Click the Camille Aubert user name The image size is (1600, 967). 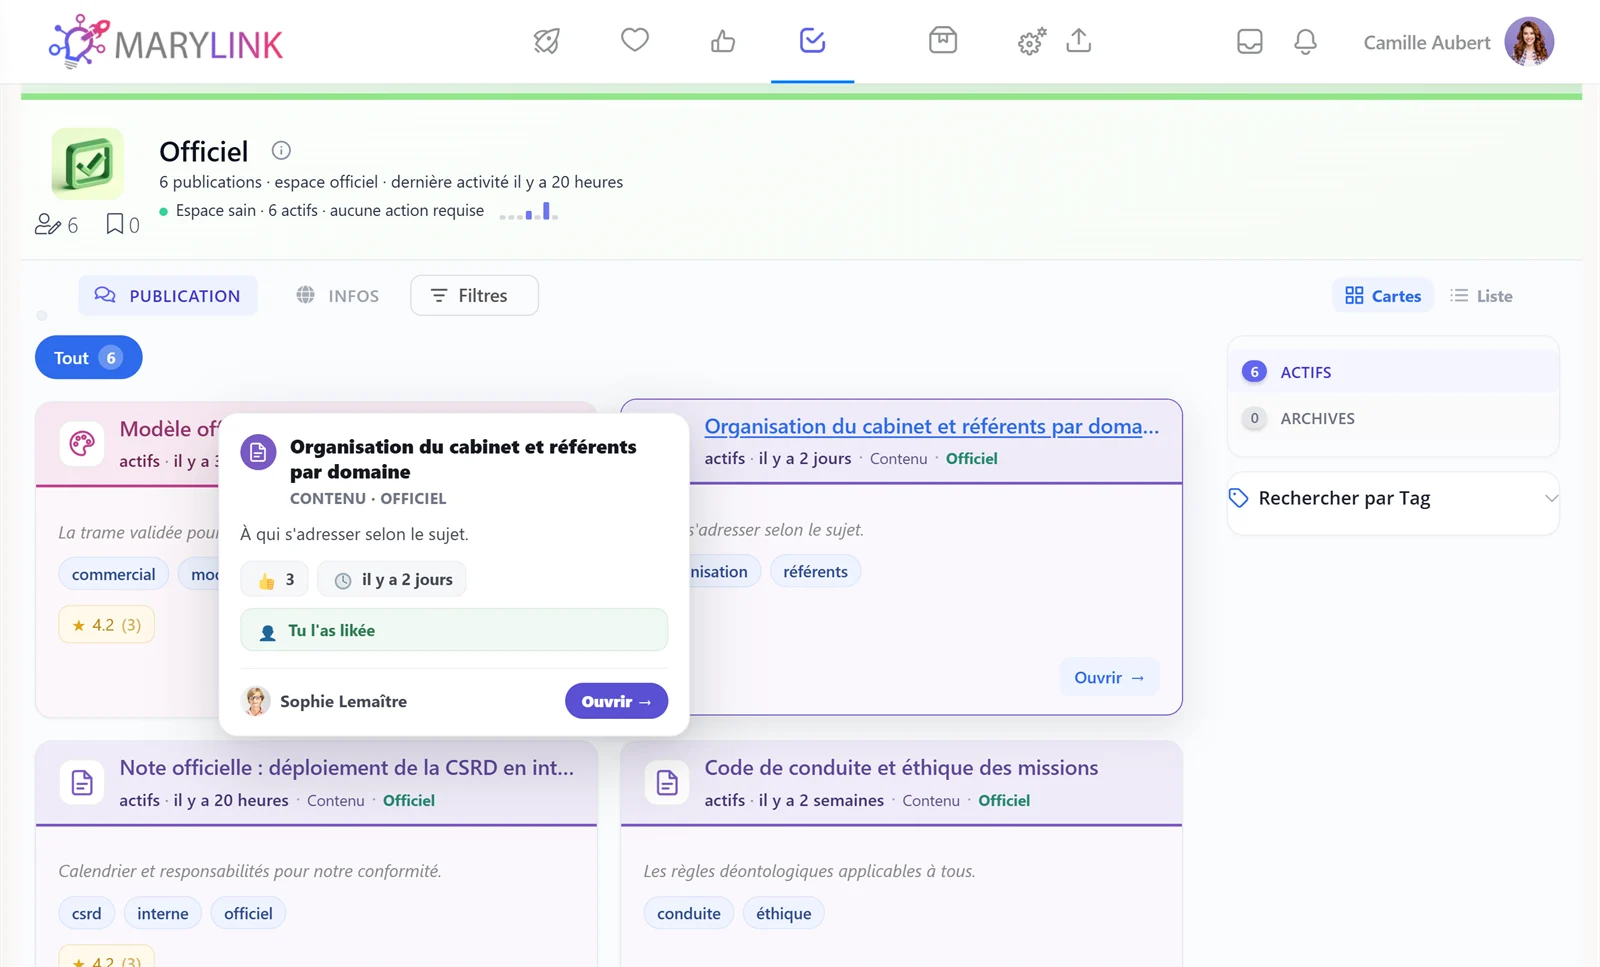pyautogui.click(x=1427, y=43)
